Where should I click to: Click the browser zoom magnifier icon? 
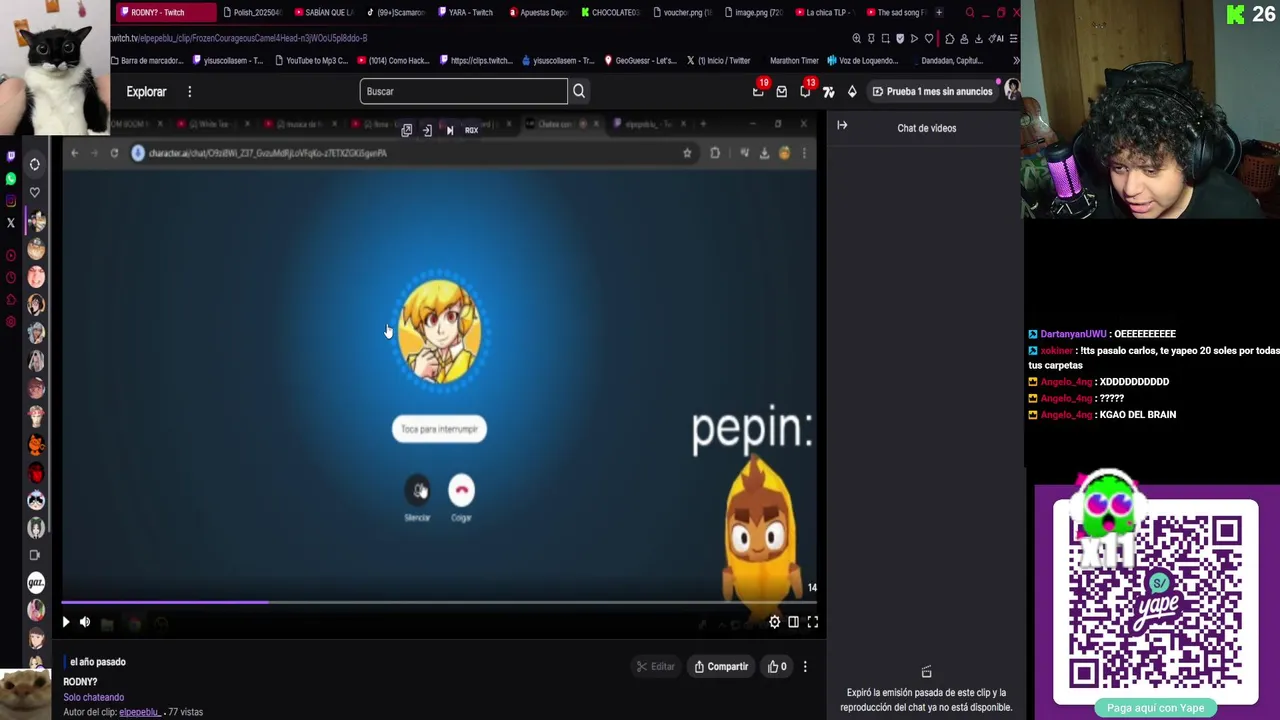pyautogui.click(x=857, y=38)
